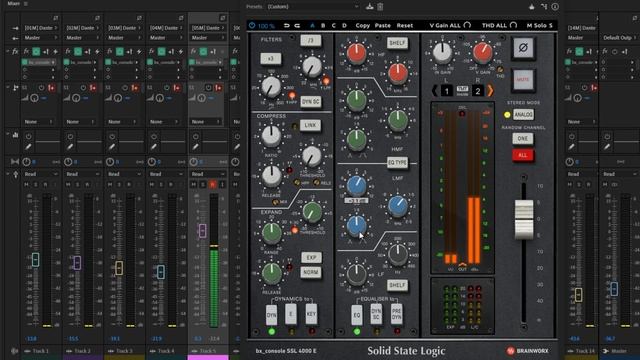Click the HF SHELF button at EQ top
Screen dimensions: 640x360
[397, 43]
